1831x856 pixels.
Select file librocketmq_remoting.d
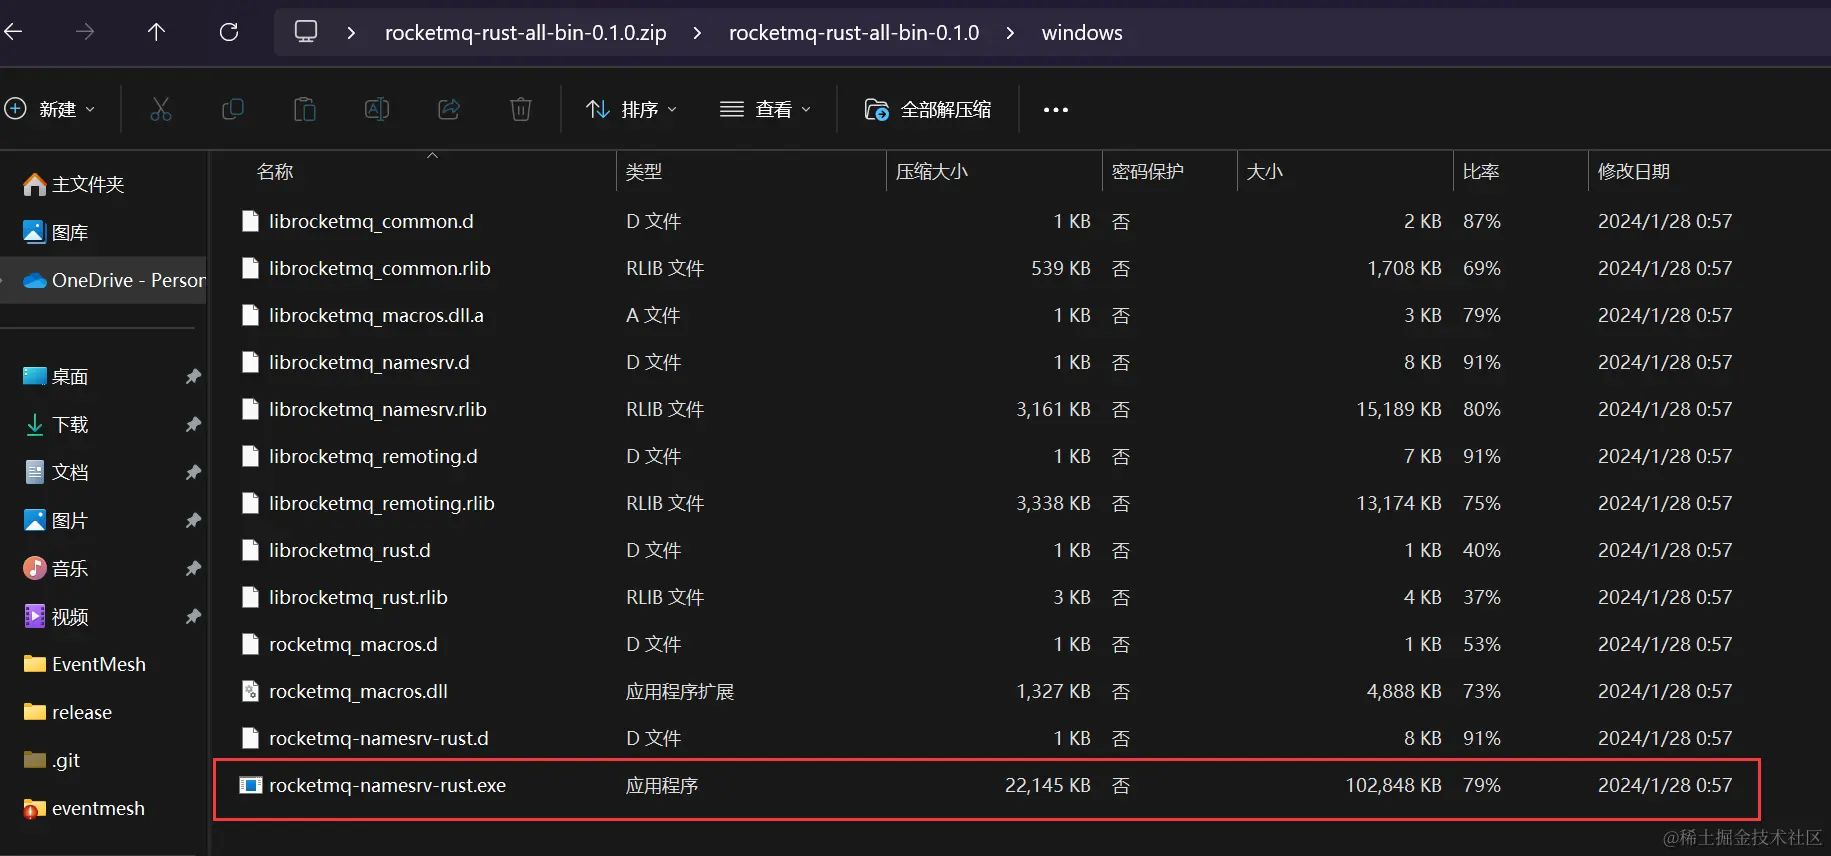pos(373,456)
